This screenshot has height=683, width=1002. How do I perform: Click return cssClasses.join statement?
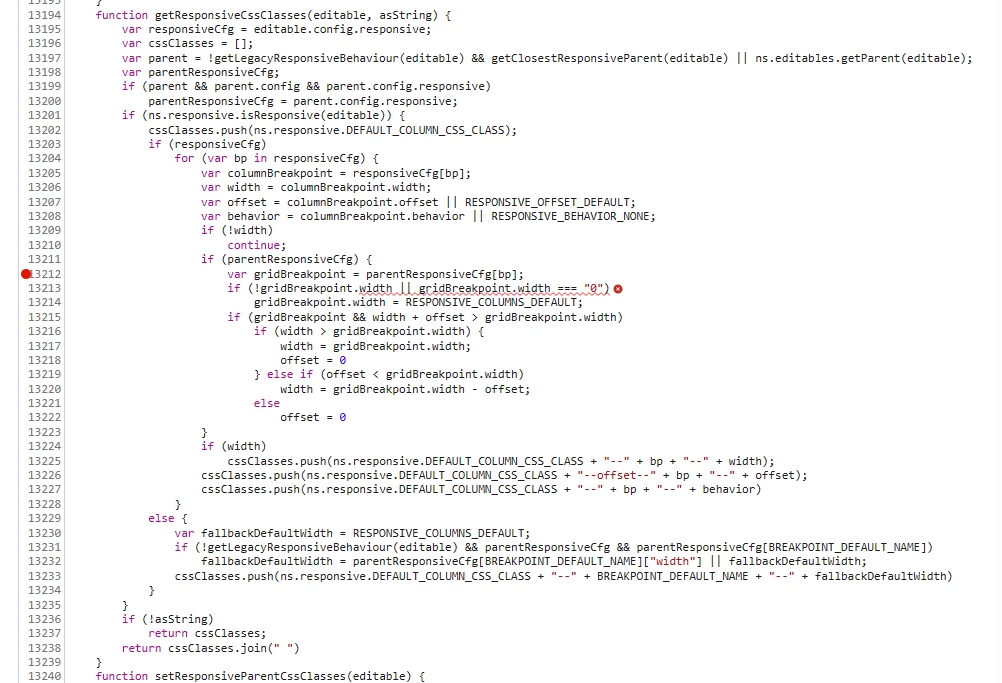pyautogui.click(x=210, y=648)
